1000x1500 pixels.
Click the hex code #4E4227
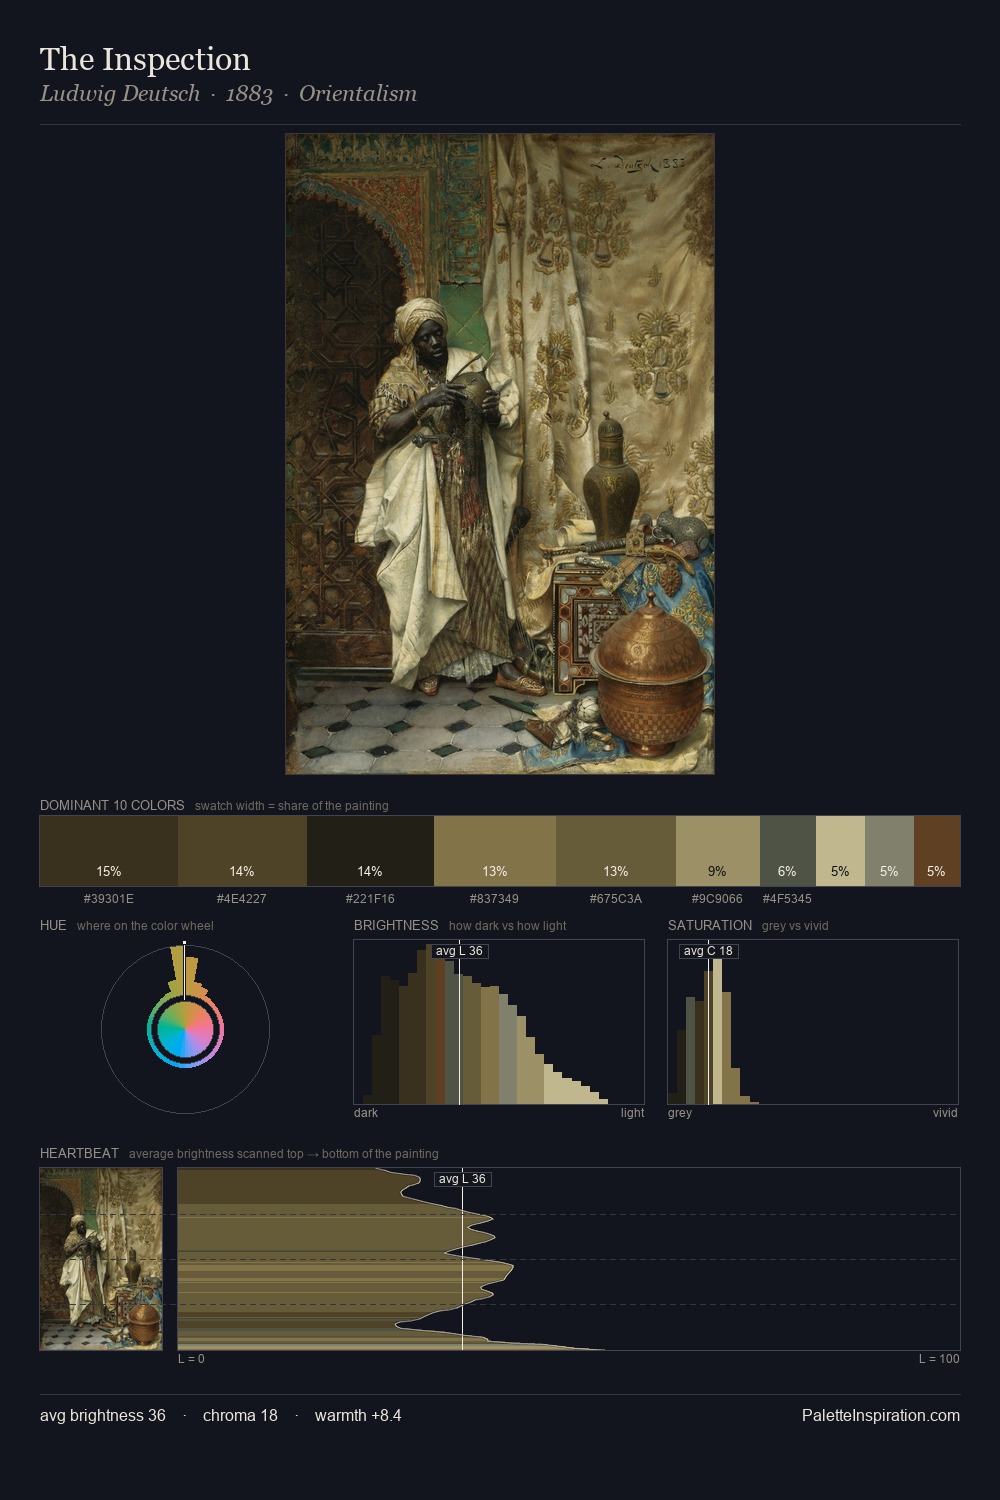tap(242, 898)
